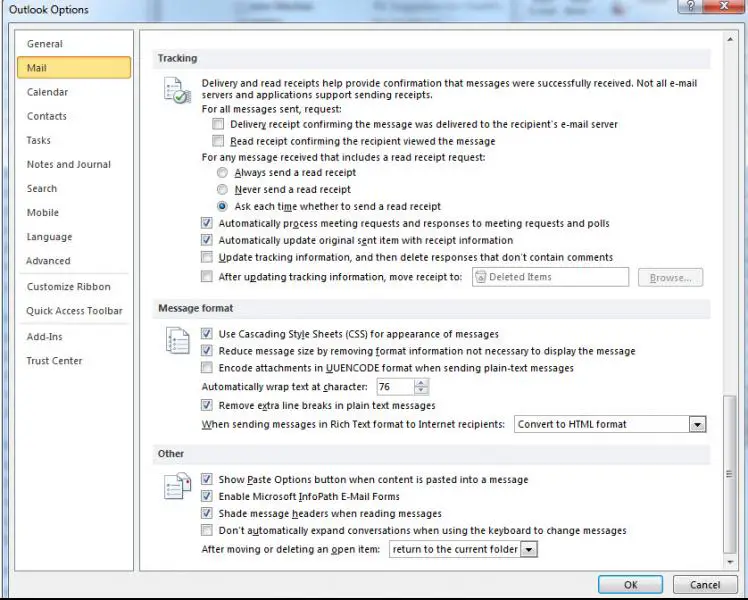Open the Trust Center options

click(73, 361)
